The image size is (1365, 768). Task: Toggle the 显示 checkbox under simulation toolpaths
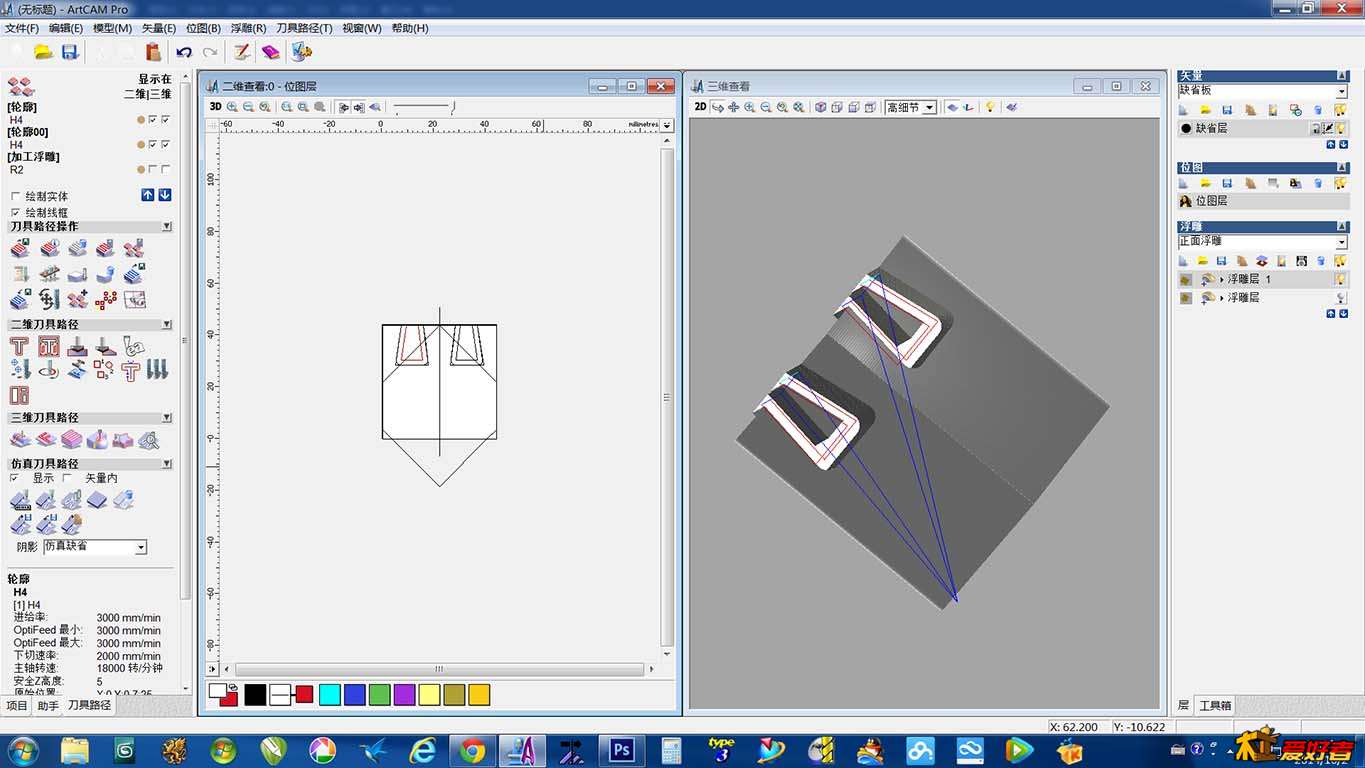tap(15, 478)
